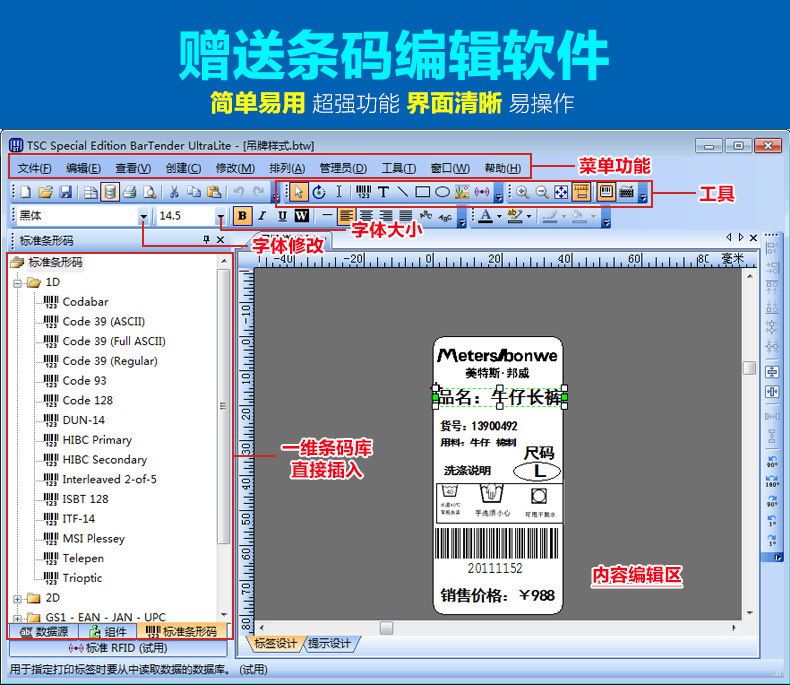Select the rectangle shape tool
Viewport: 790px width, 685px height.
pos(422,192)
